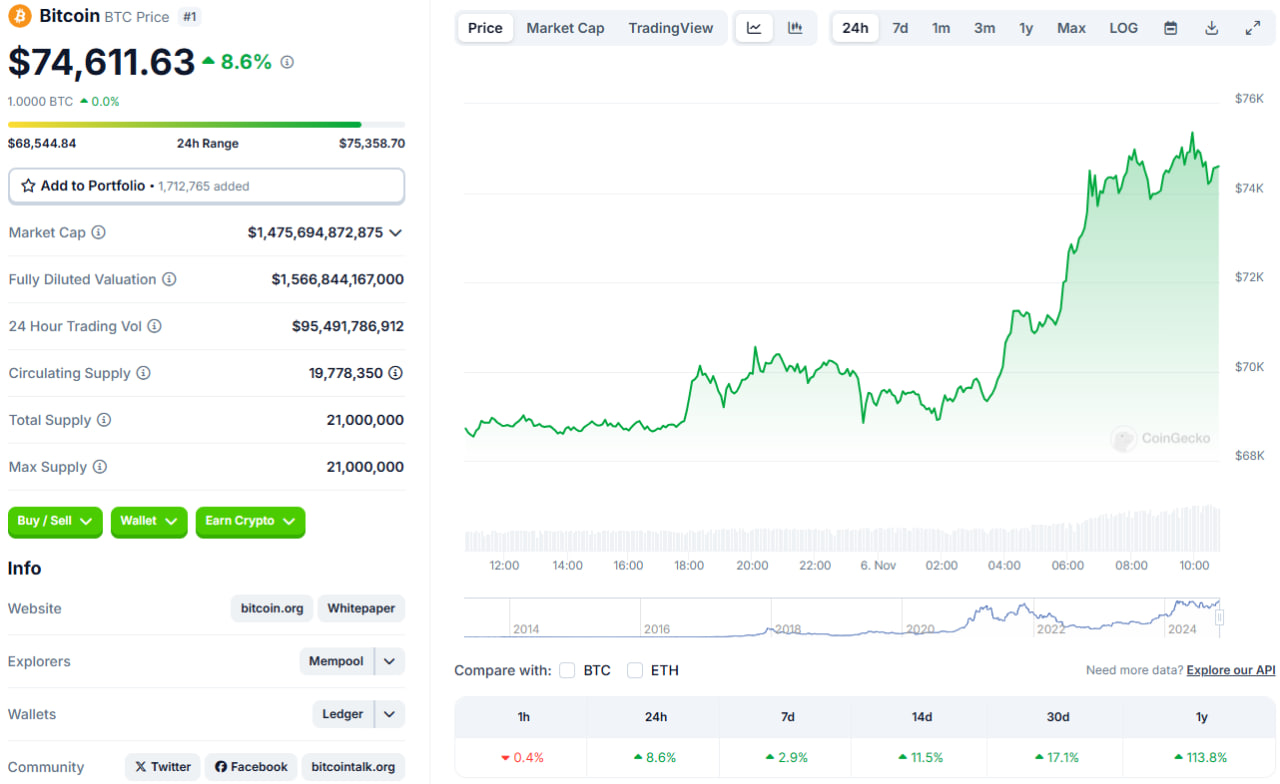Click the Bitcoin logo icon
Image resolution: width=1280 pixels, height=784 pixels.
pos(20,16)
